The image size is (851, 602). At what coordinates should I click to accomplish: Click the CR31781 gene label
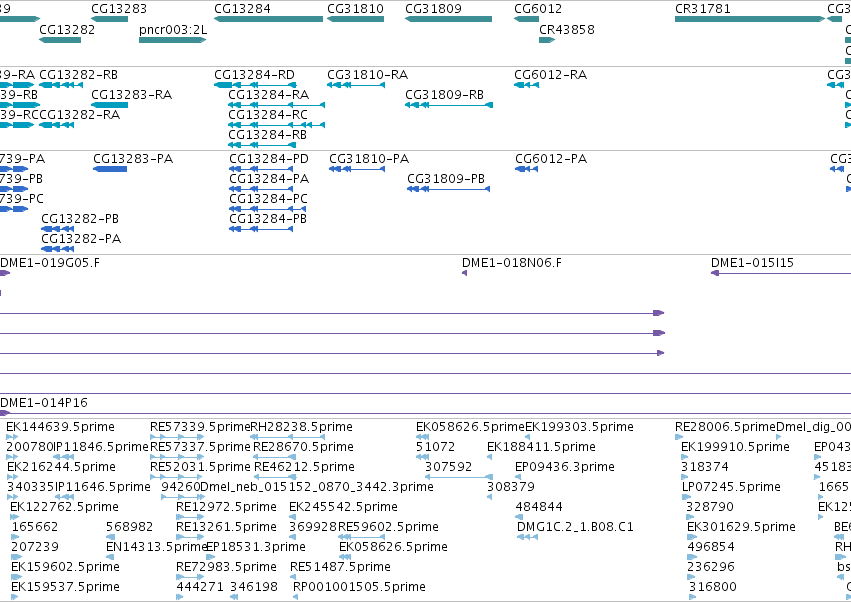702,9
